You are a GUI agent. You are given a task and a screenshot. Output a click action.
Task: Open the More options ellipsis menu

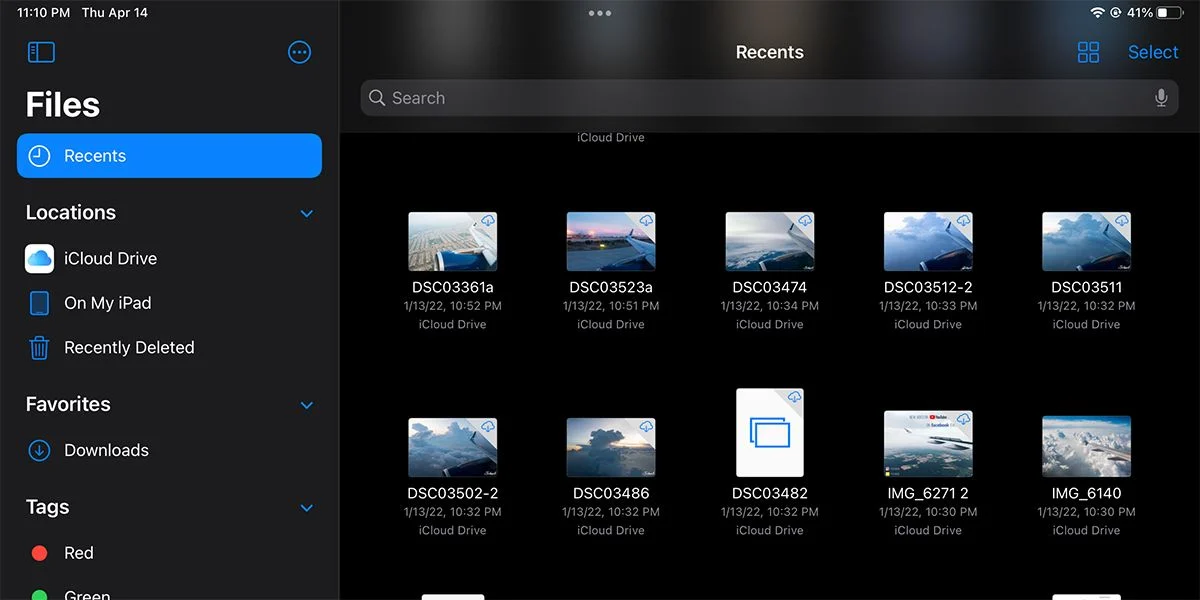tap(299, 53)
